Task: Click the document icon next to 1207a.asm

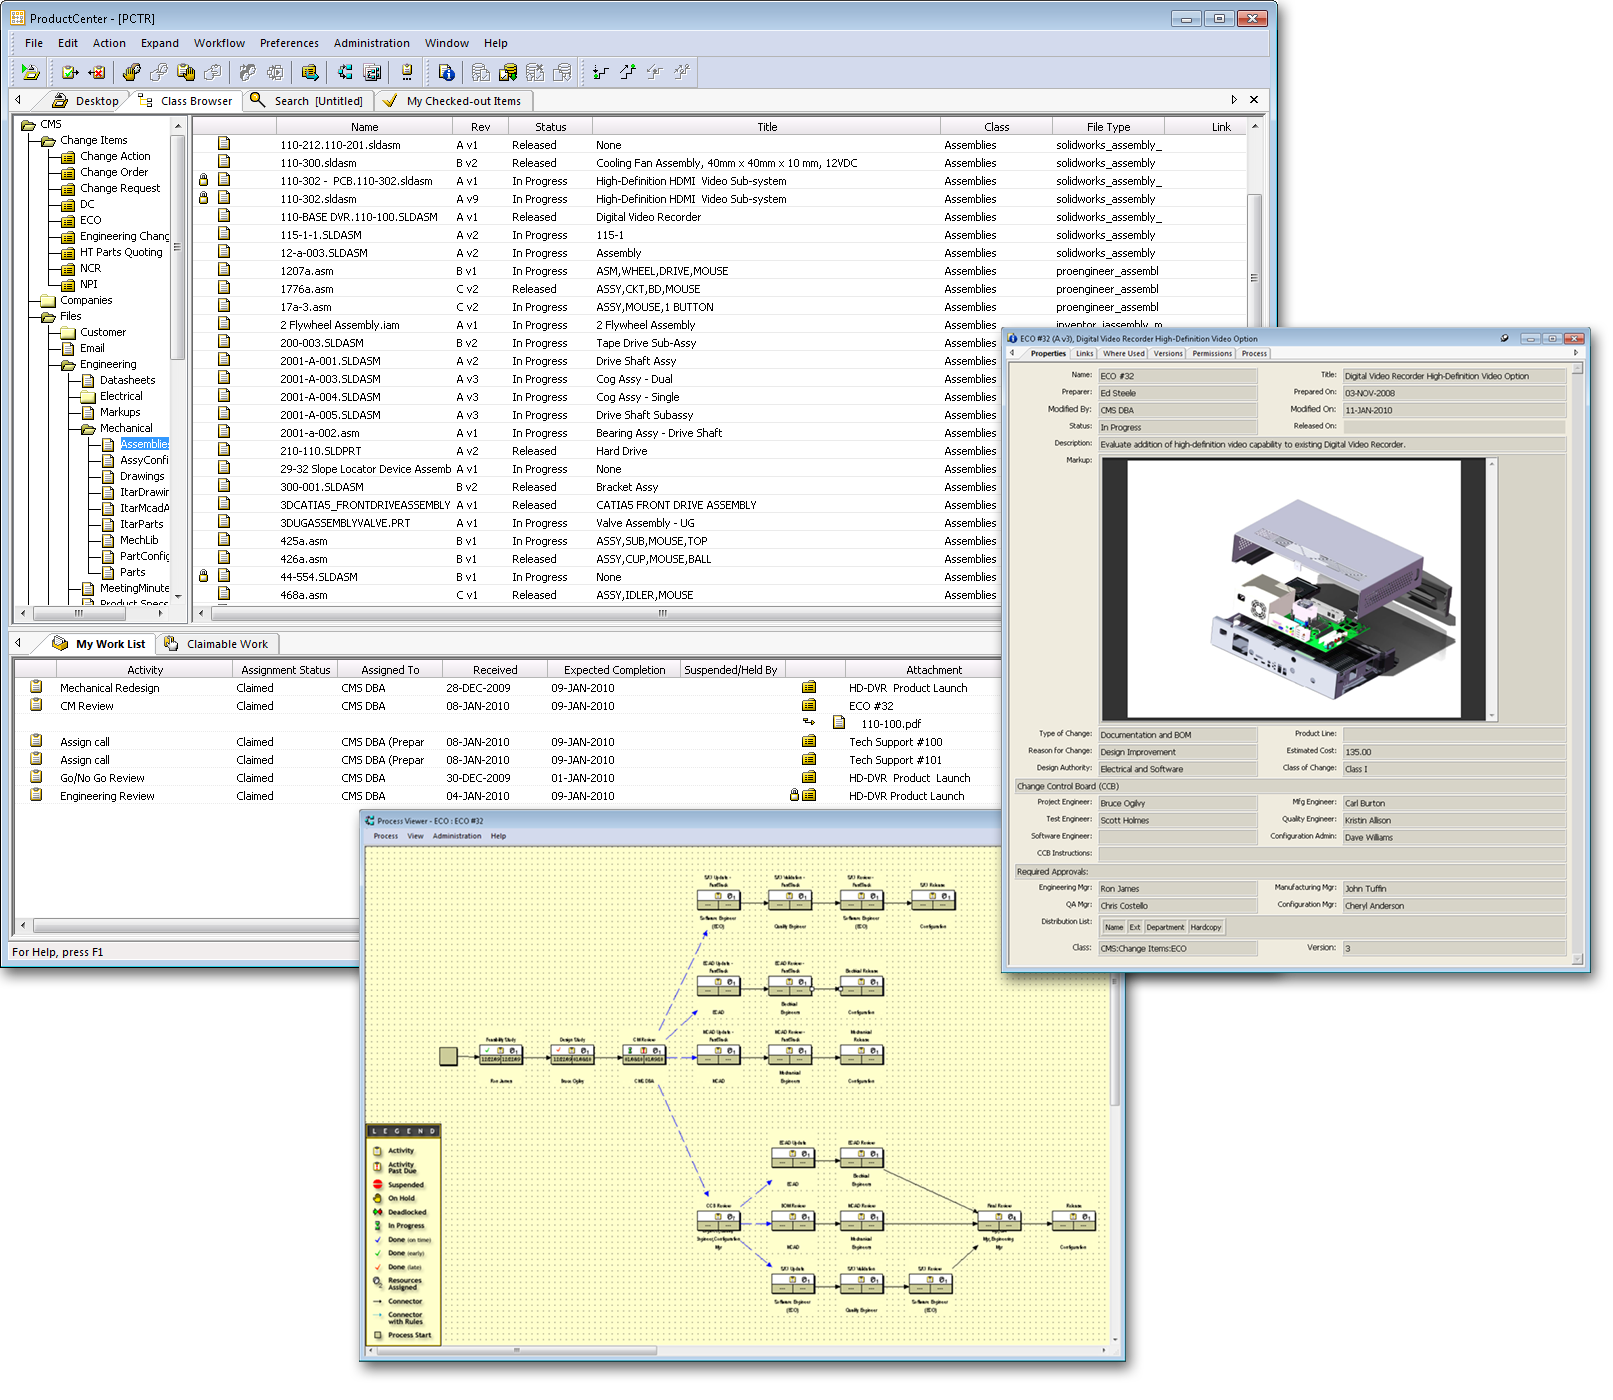Action: tap(226, 270)
